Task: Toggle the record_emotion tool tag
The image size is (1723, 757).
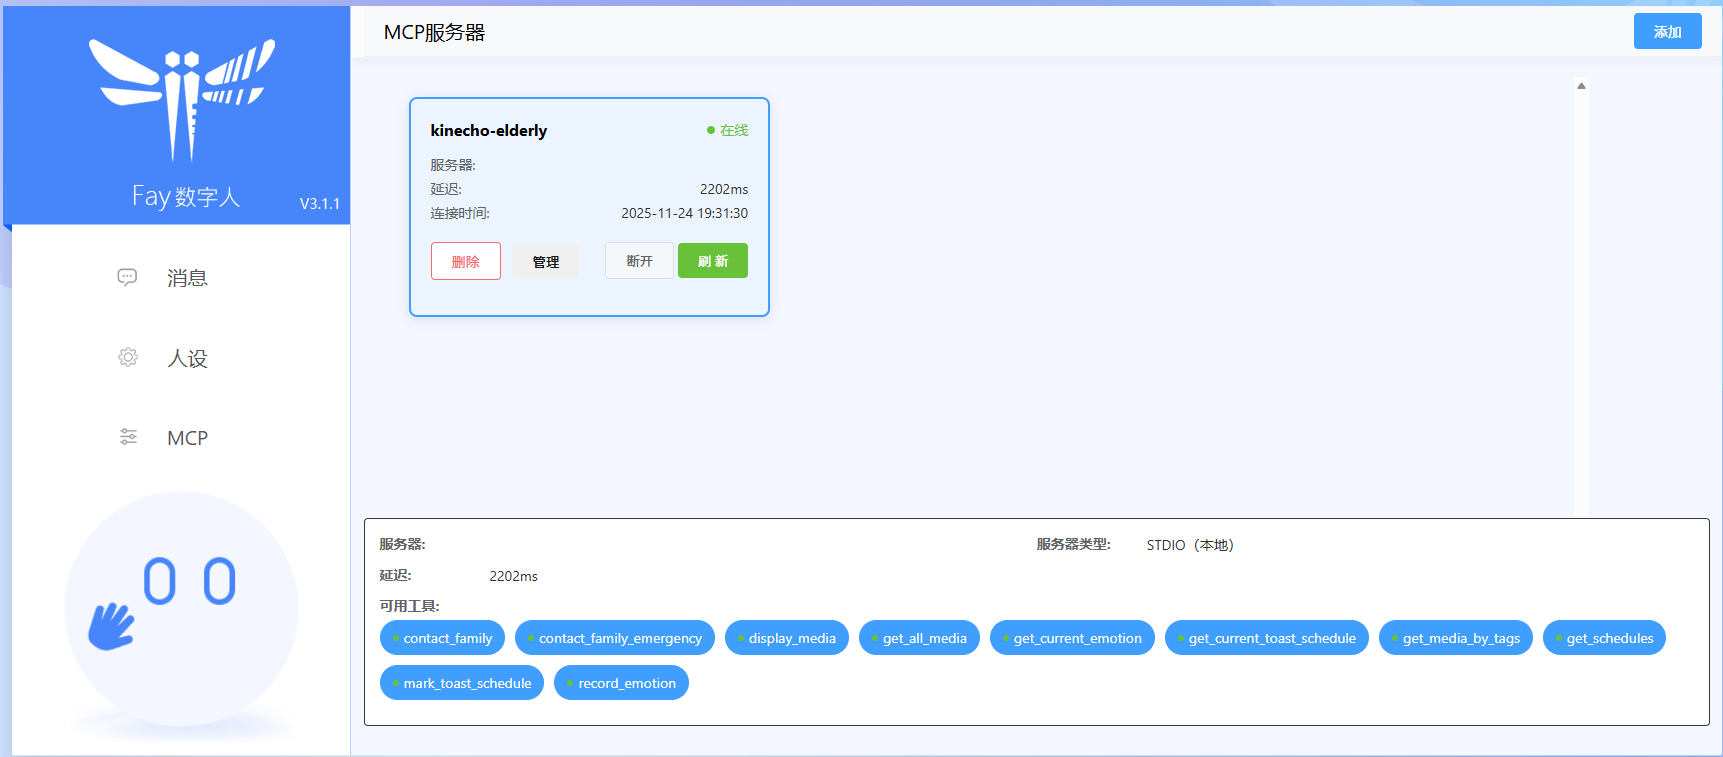Action: pyautogui.click(x=621, y=683)
